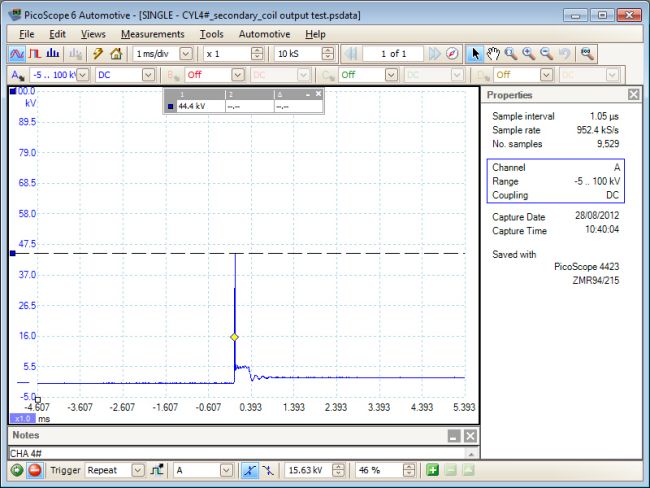Image resolution: width=650 pixels, height=488 pixels.
Task: Go to previous waveform buffer
Action: 351,54
